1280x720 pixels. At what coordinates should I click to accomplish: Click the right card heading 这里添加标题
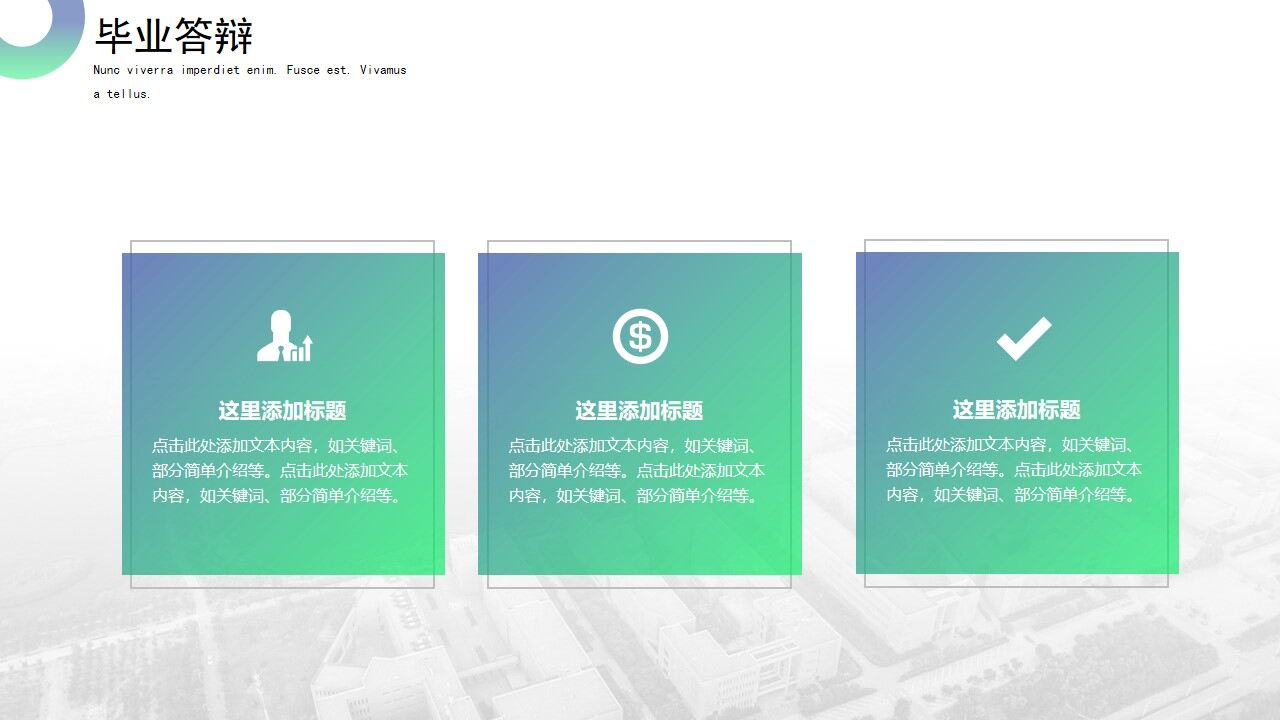point(1016,410)
